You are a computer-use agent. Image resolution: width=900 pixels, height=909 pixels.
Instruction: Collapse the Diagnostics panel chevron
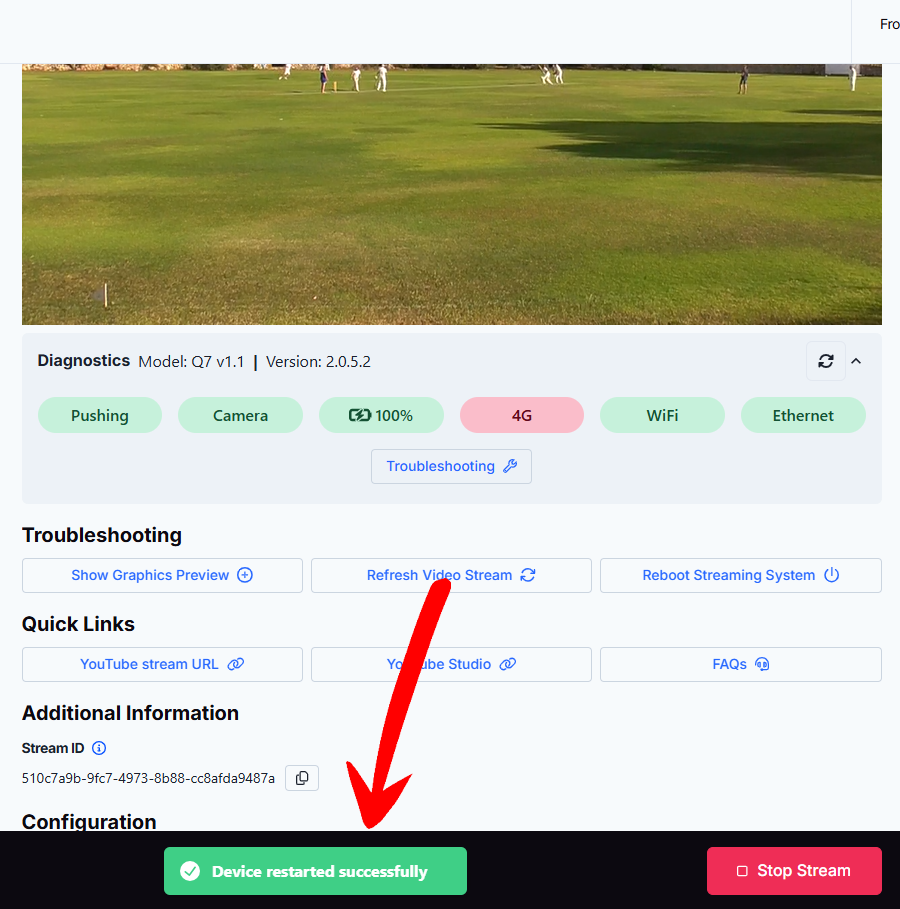pos(856,361)
